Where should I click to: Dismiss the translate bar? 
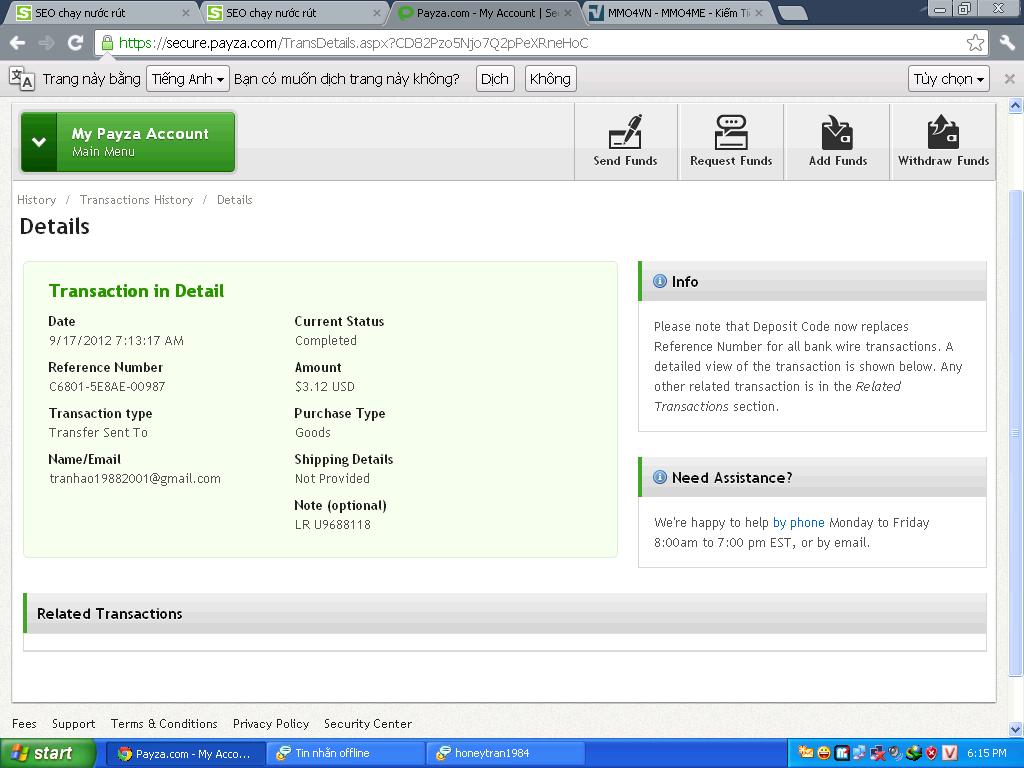point(1009,79)
